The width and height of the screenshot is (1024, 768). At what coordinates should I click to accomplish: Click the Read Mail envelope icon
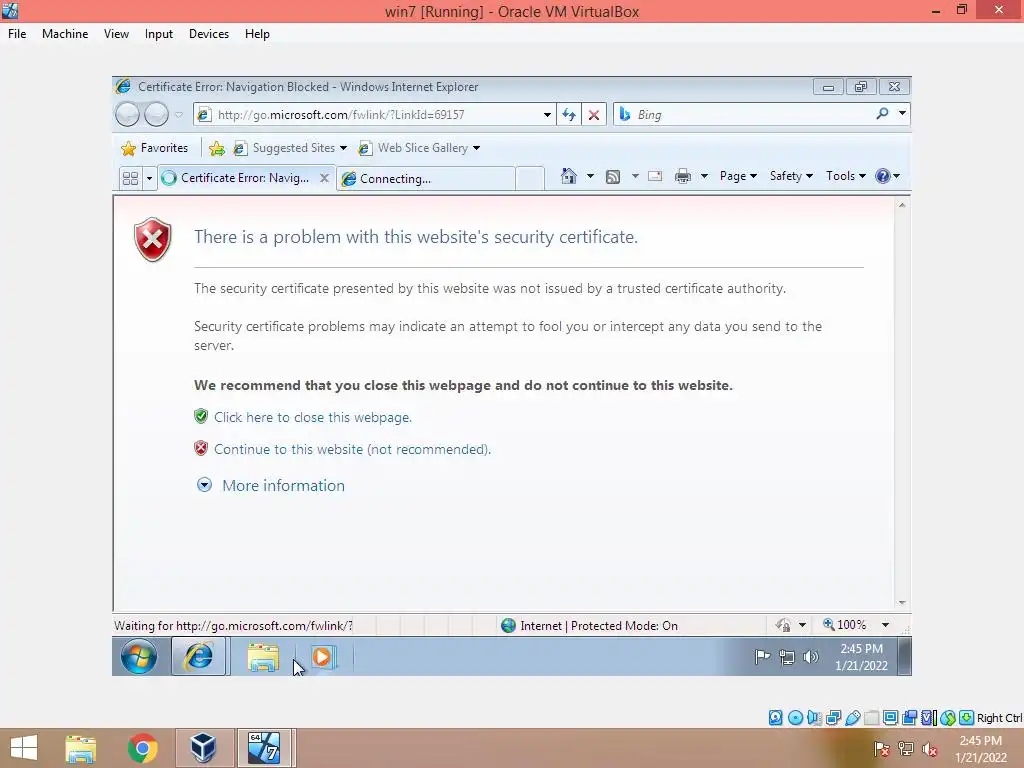[x=655, y=176]
